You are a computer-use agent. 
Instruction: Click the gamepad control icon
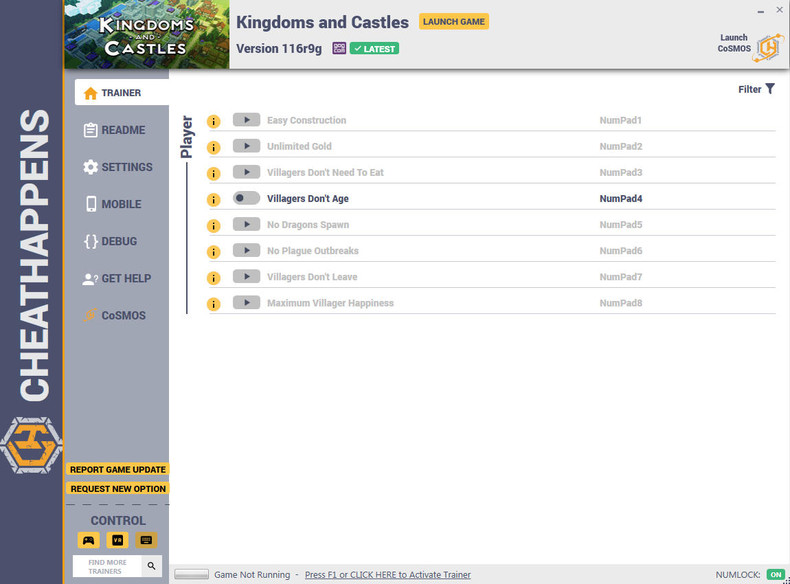[89, 540]
